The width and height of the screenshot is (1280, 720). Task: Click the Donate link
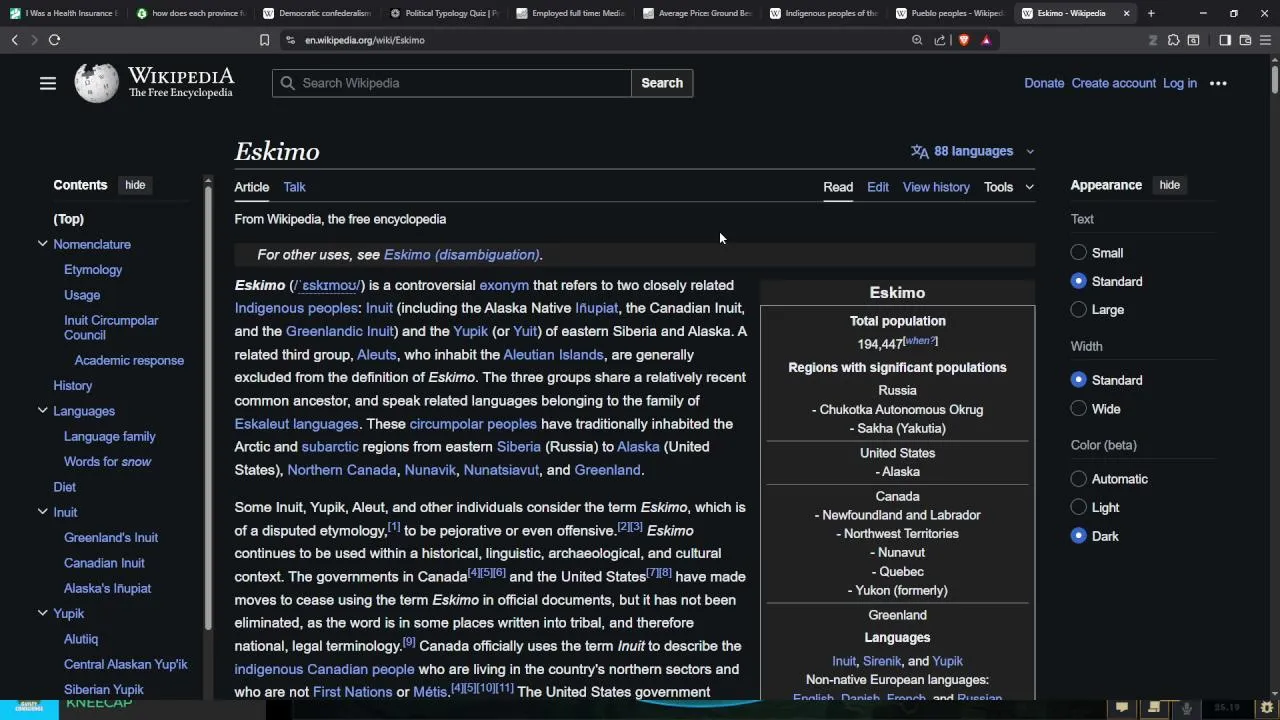click(x=1044, y=83)
